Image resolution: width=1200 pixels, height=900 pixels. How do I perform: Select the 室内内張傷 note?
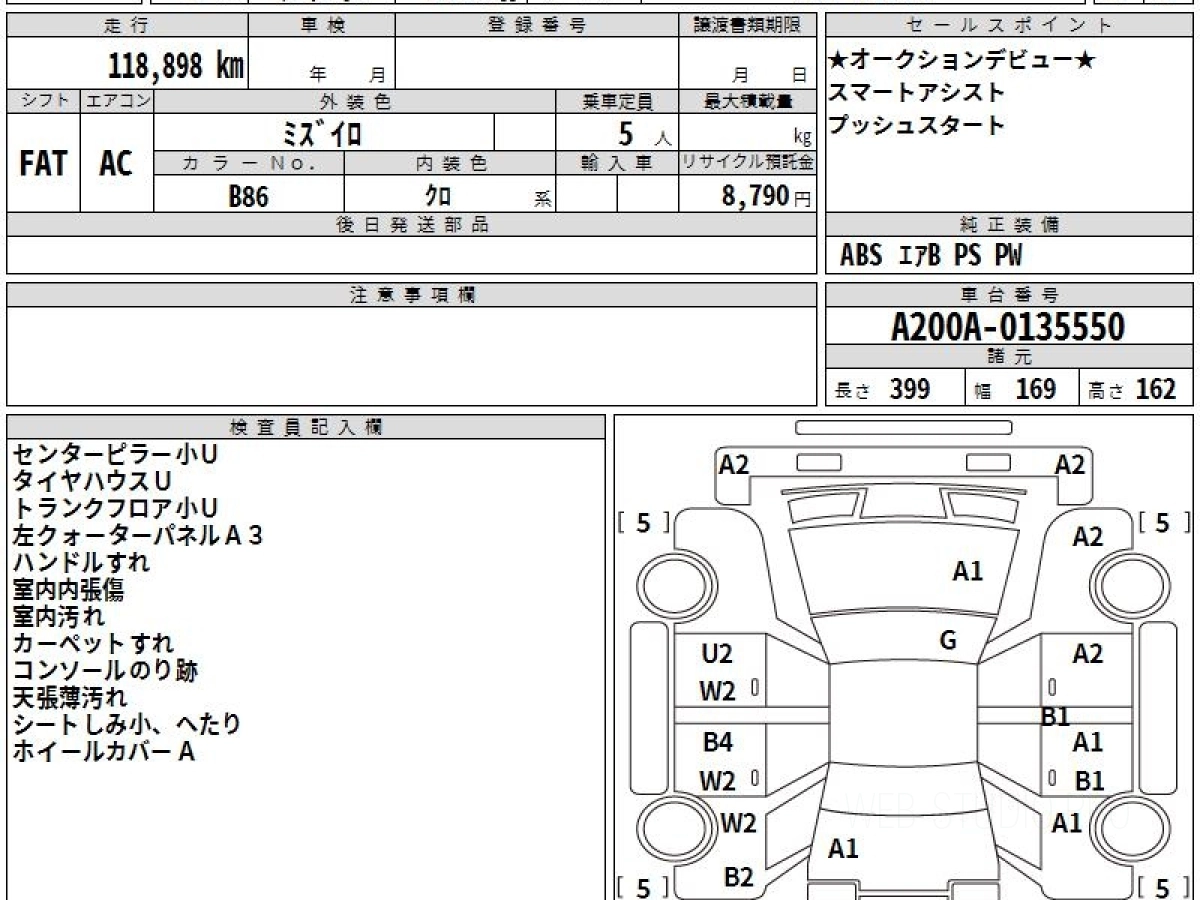pyautogui.click(x=68, y=589)
